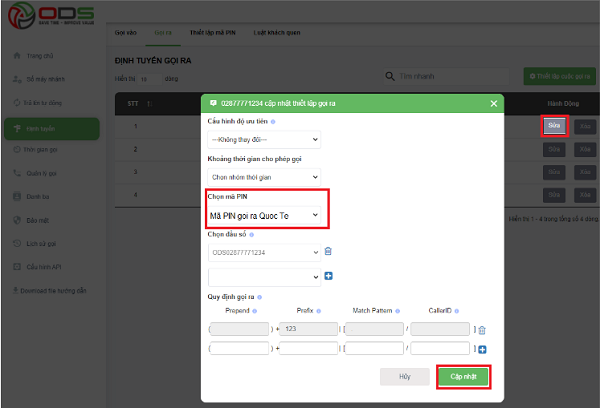
Task: Open Quản lý gọi sidebar item
Action: click(41, 173)
